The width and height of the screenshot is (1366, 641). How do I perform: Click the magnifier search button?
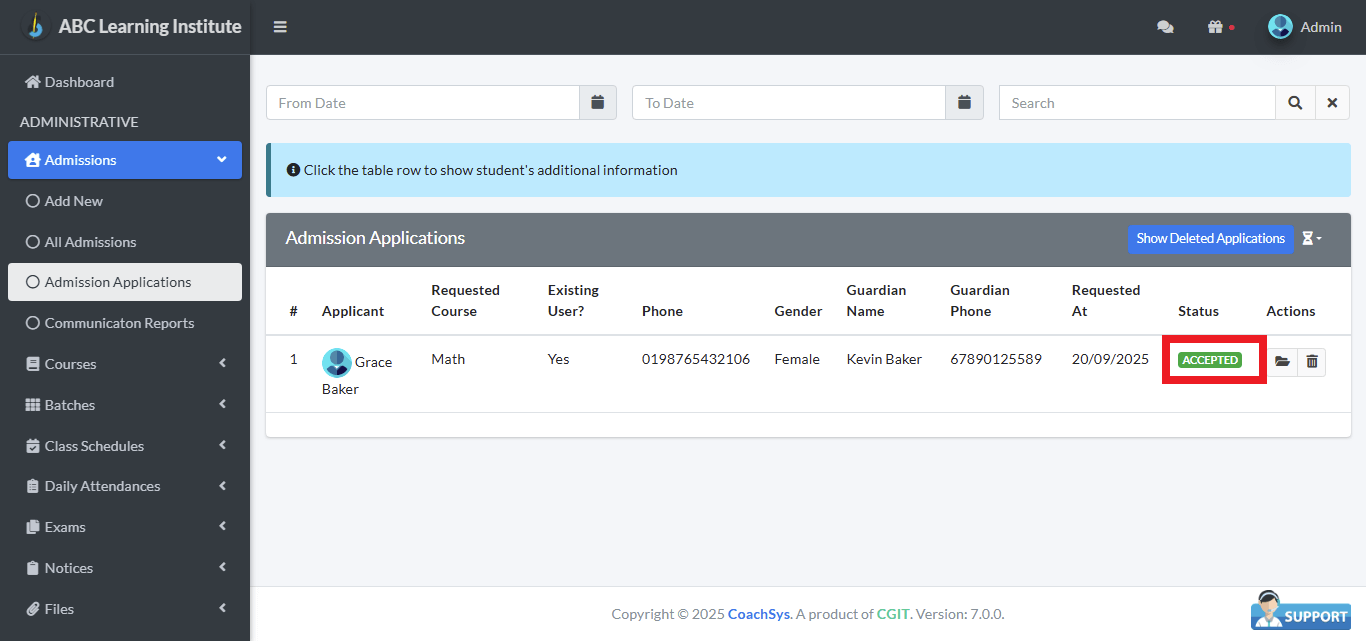coord(1294,102)
